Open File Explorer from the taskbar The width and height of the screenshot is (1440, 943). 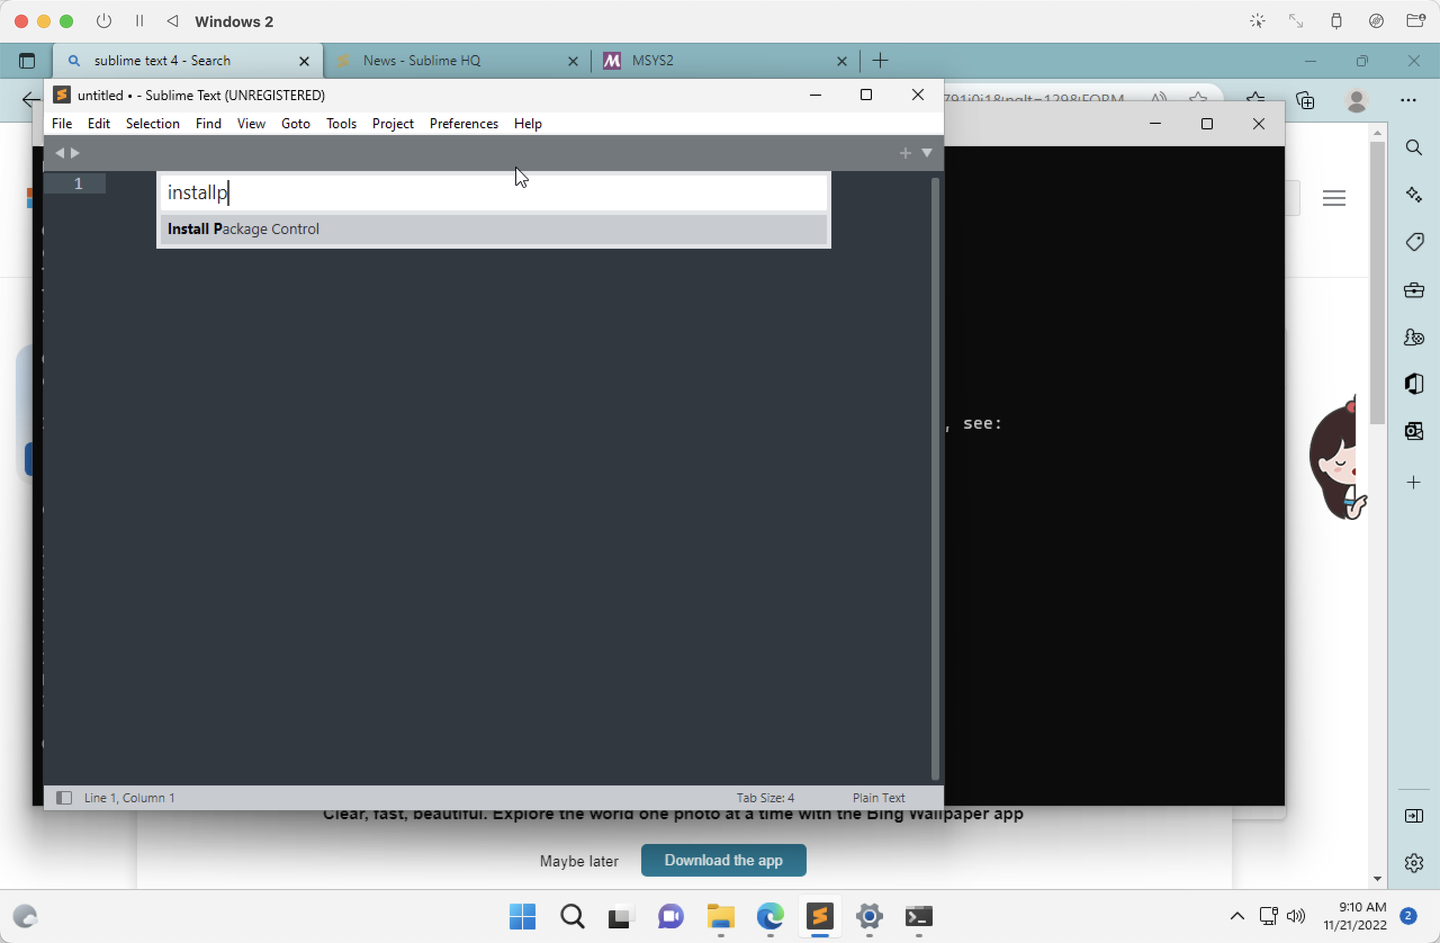click(720, 917)
